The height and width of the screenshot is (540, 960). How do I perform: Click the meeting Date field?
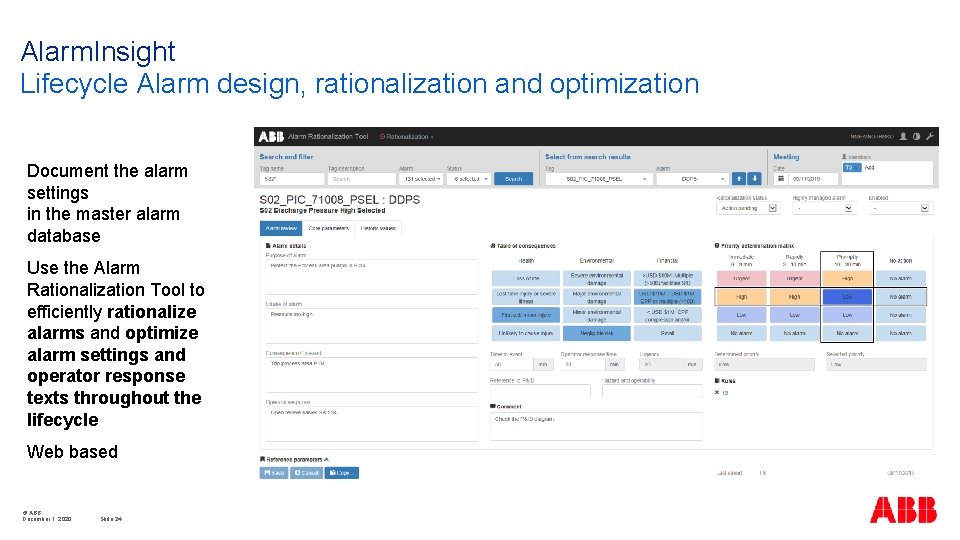click(813, 179)
